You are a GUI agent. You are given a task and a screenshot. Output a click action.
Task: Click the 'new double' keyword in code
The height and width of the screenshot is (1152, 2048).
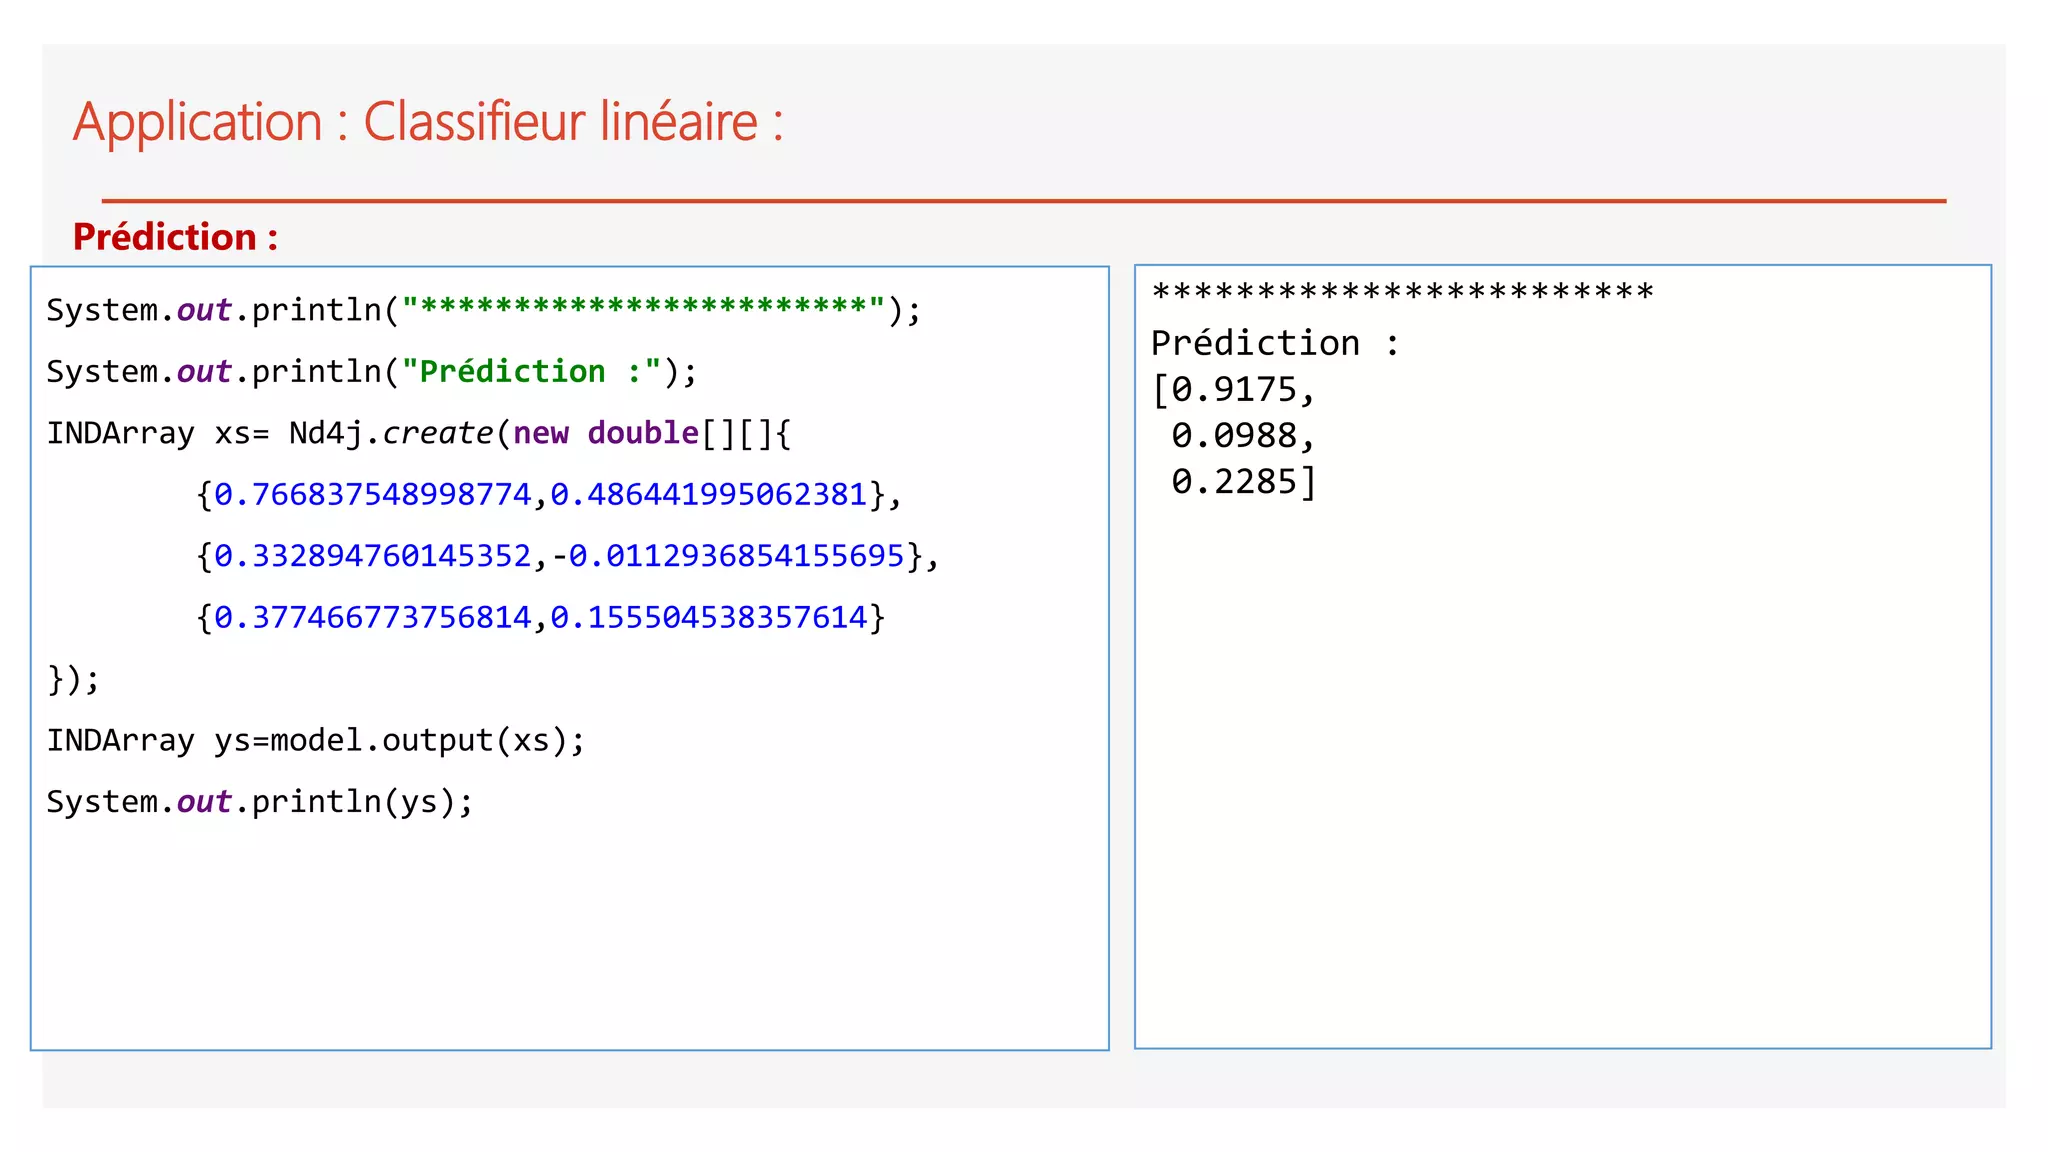point(605,434)
